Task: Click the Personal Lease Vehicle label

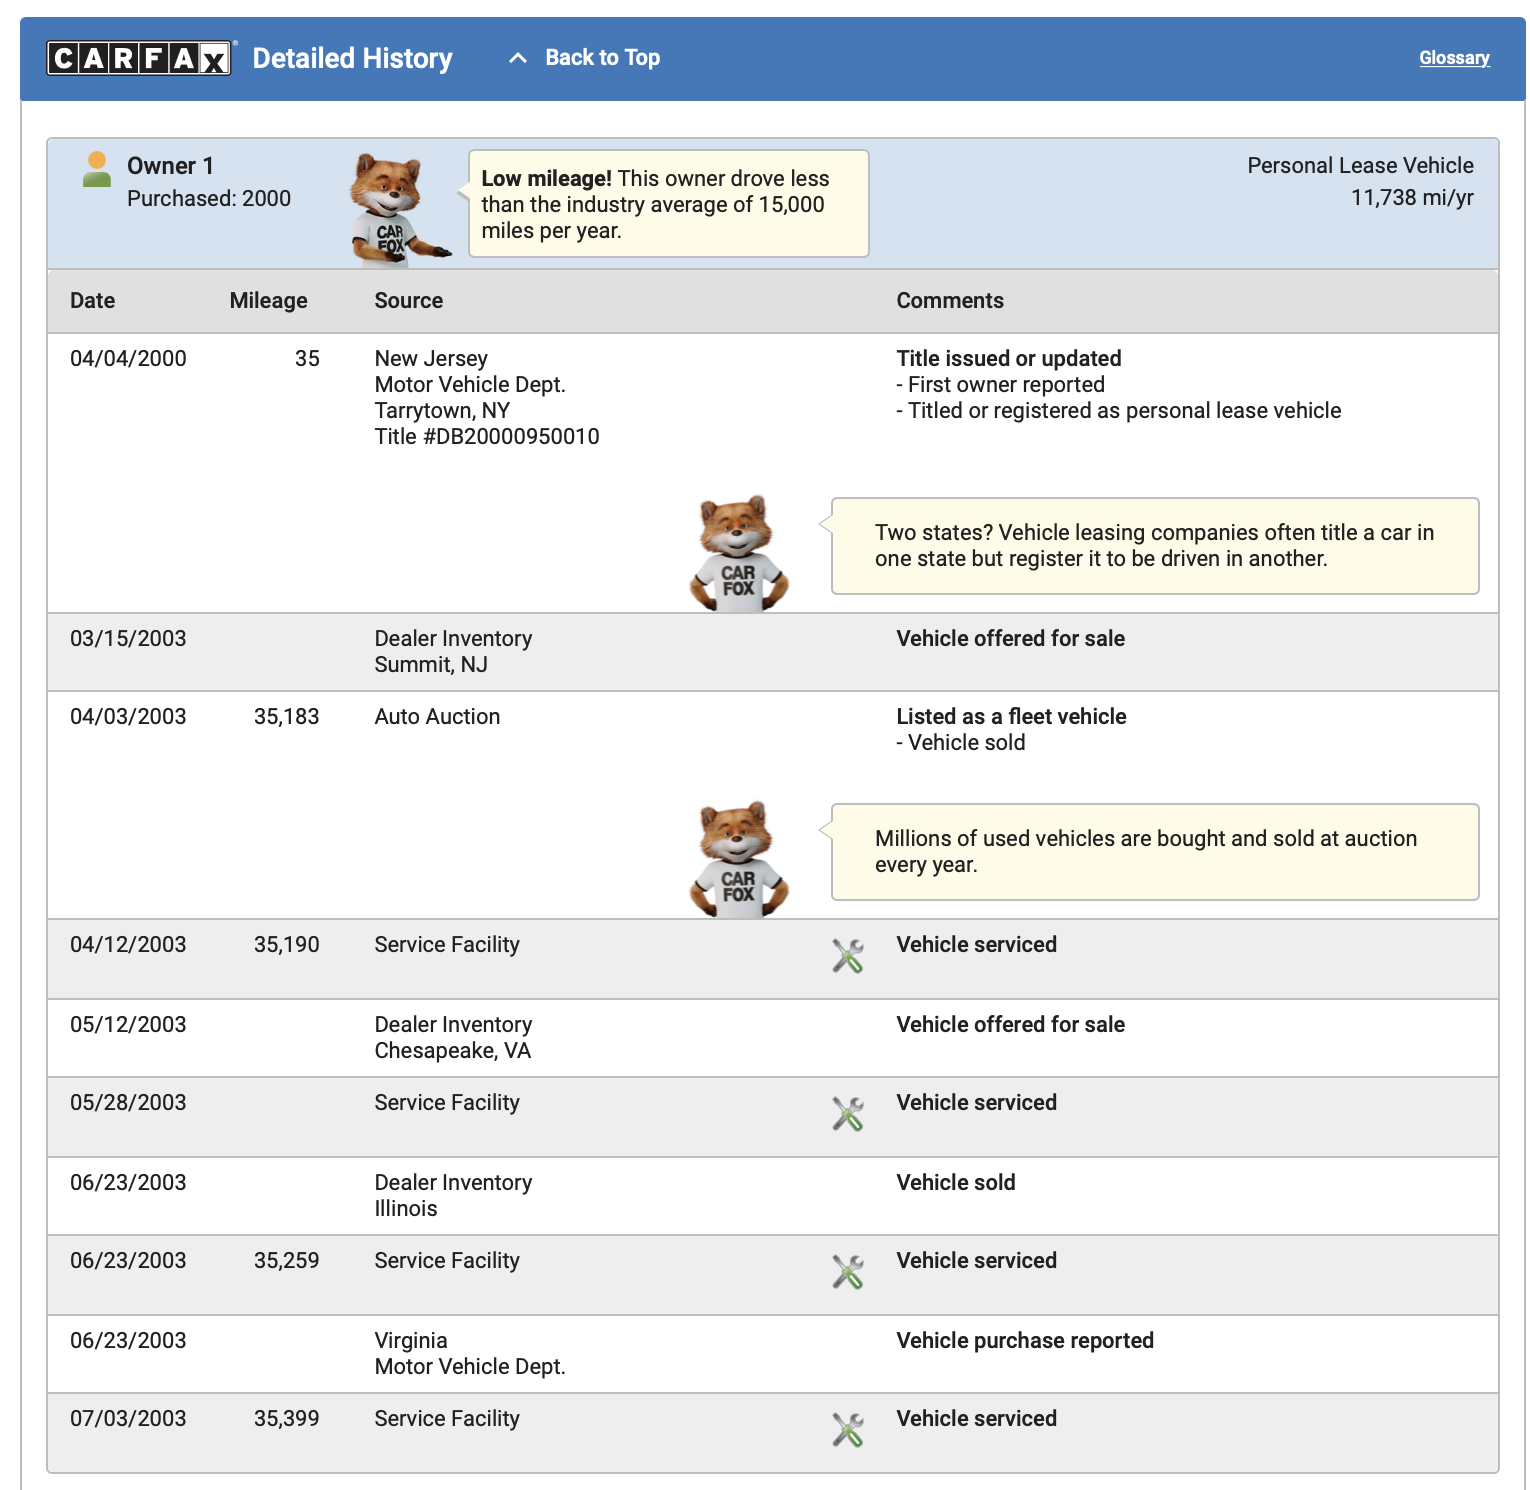Action: click(x=1360, y=166)
